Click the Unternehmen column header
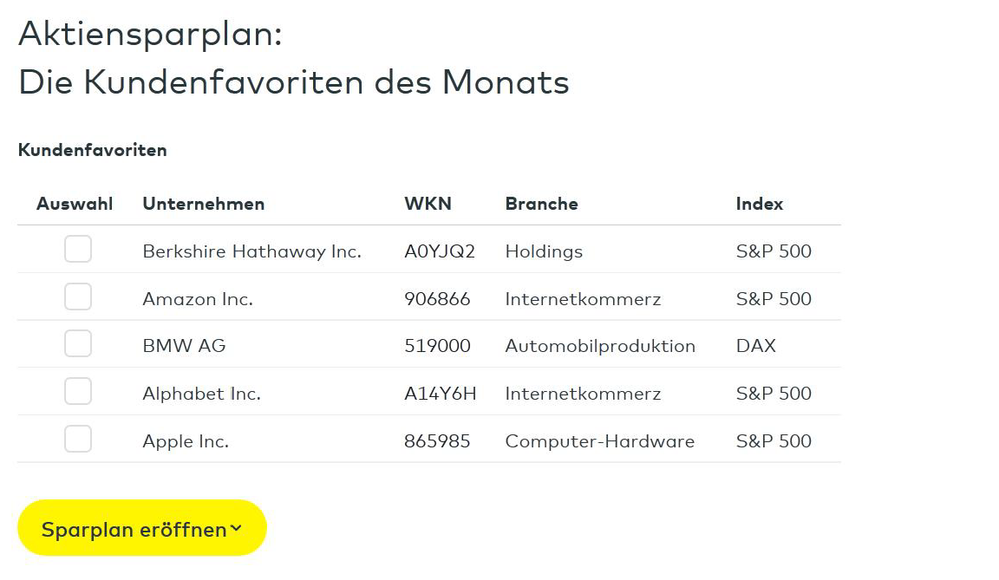The width and height of the screenshot is (999, 580). point(203,203)
